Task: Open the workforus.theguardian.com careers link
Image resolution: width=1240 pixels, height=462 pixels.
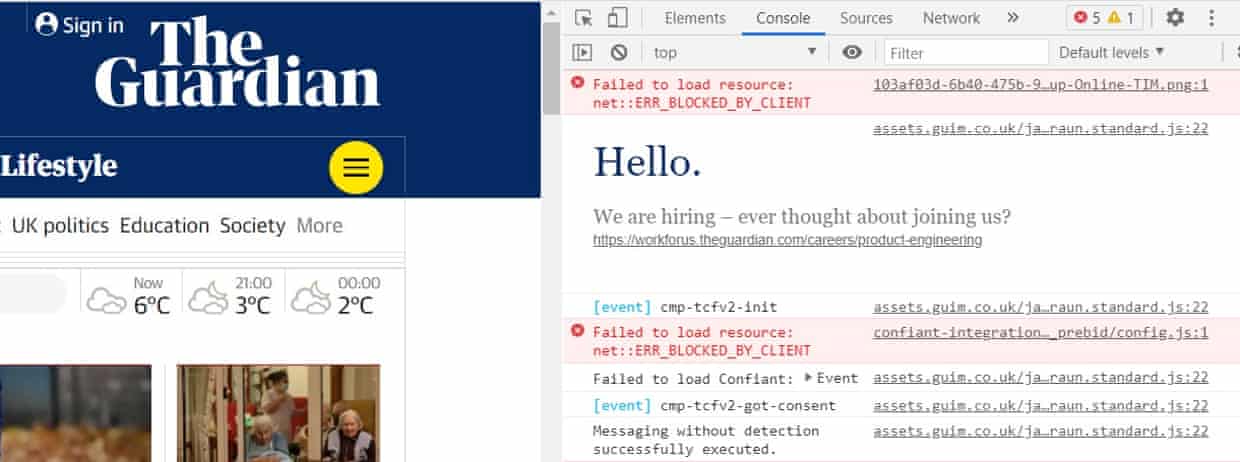Action: coord(787,240)
